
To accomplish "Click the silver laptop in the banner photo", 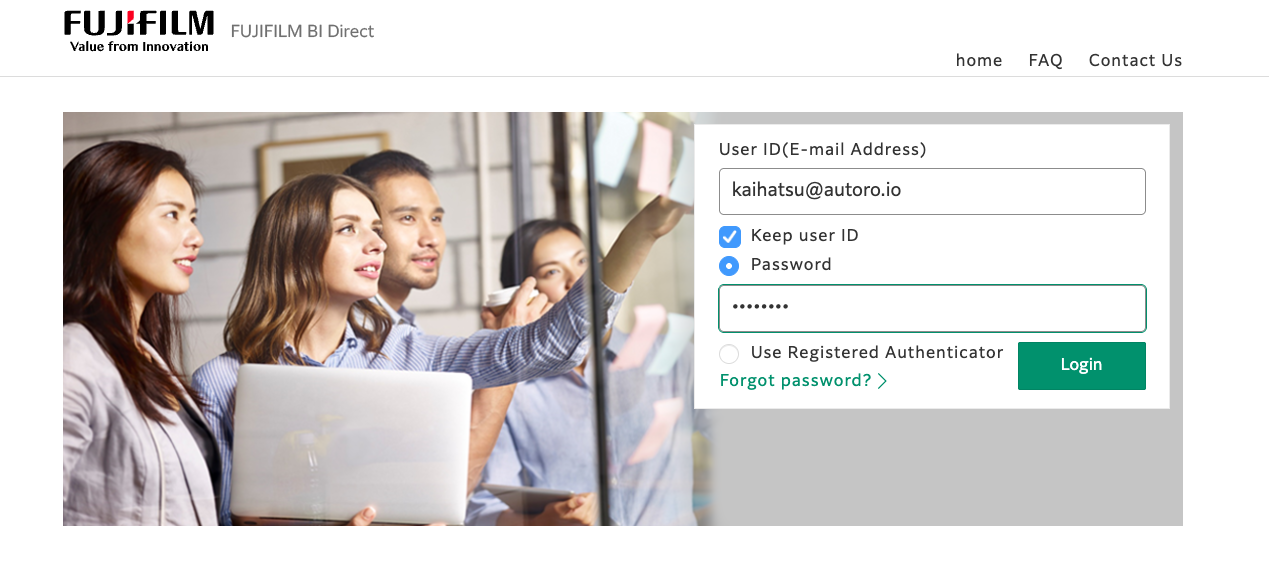I will pyautogui.click(x=350, y=440).
